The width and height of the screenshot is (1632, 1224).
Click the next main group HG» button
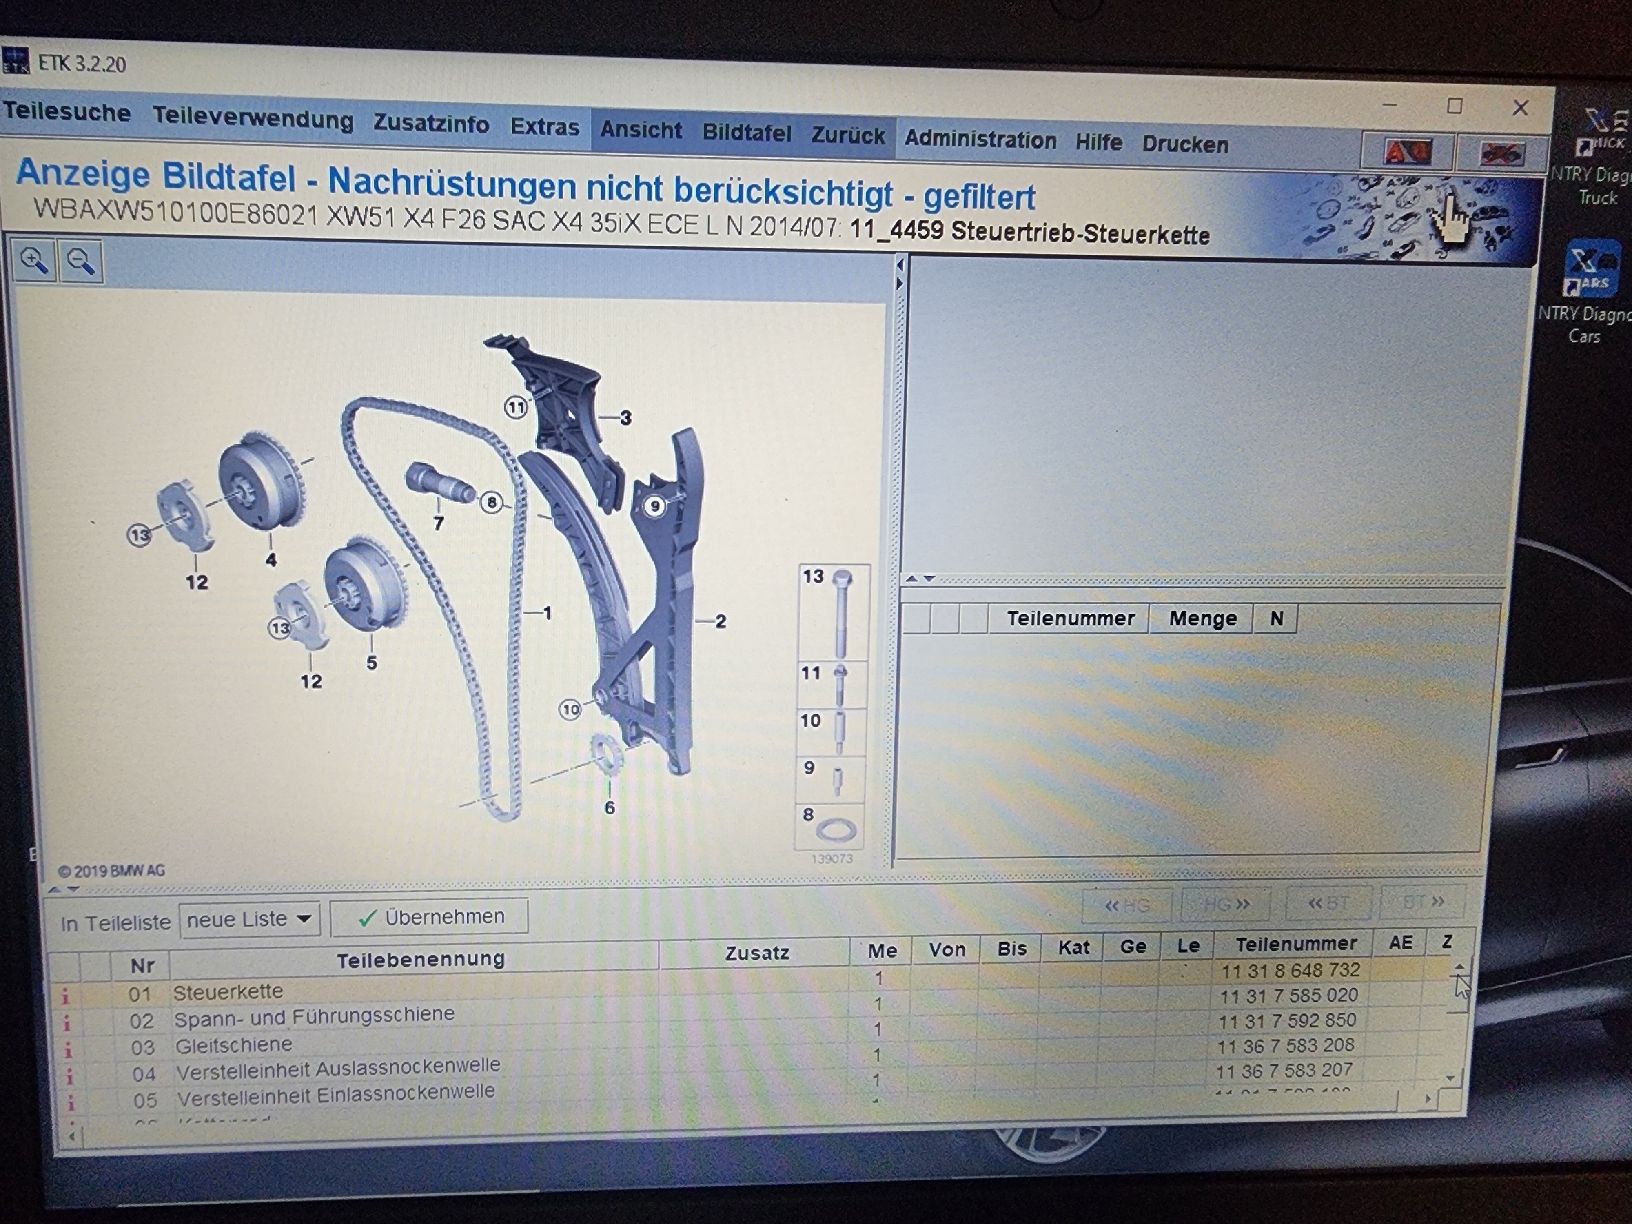(1226, 904)
